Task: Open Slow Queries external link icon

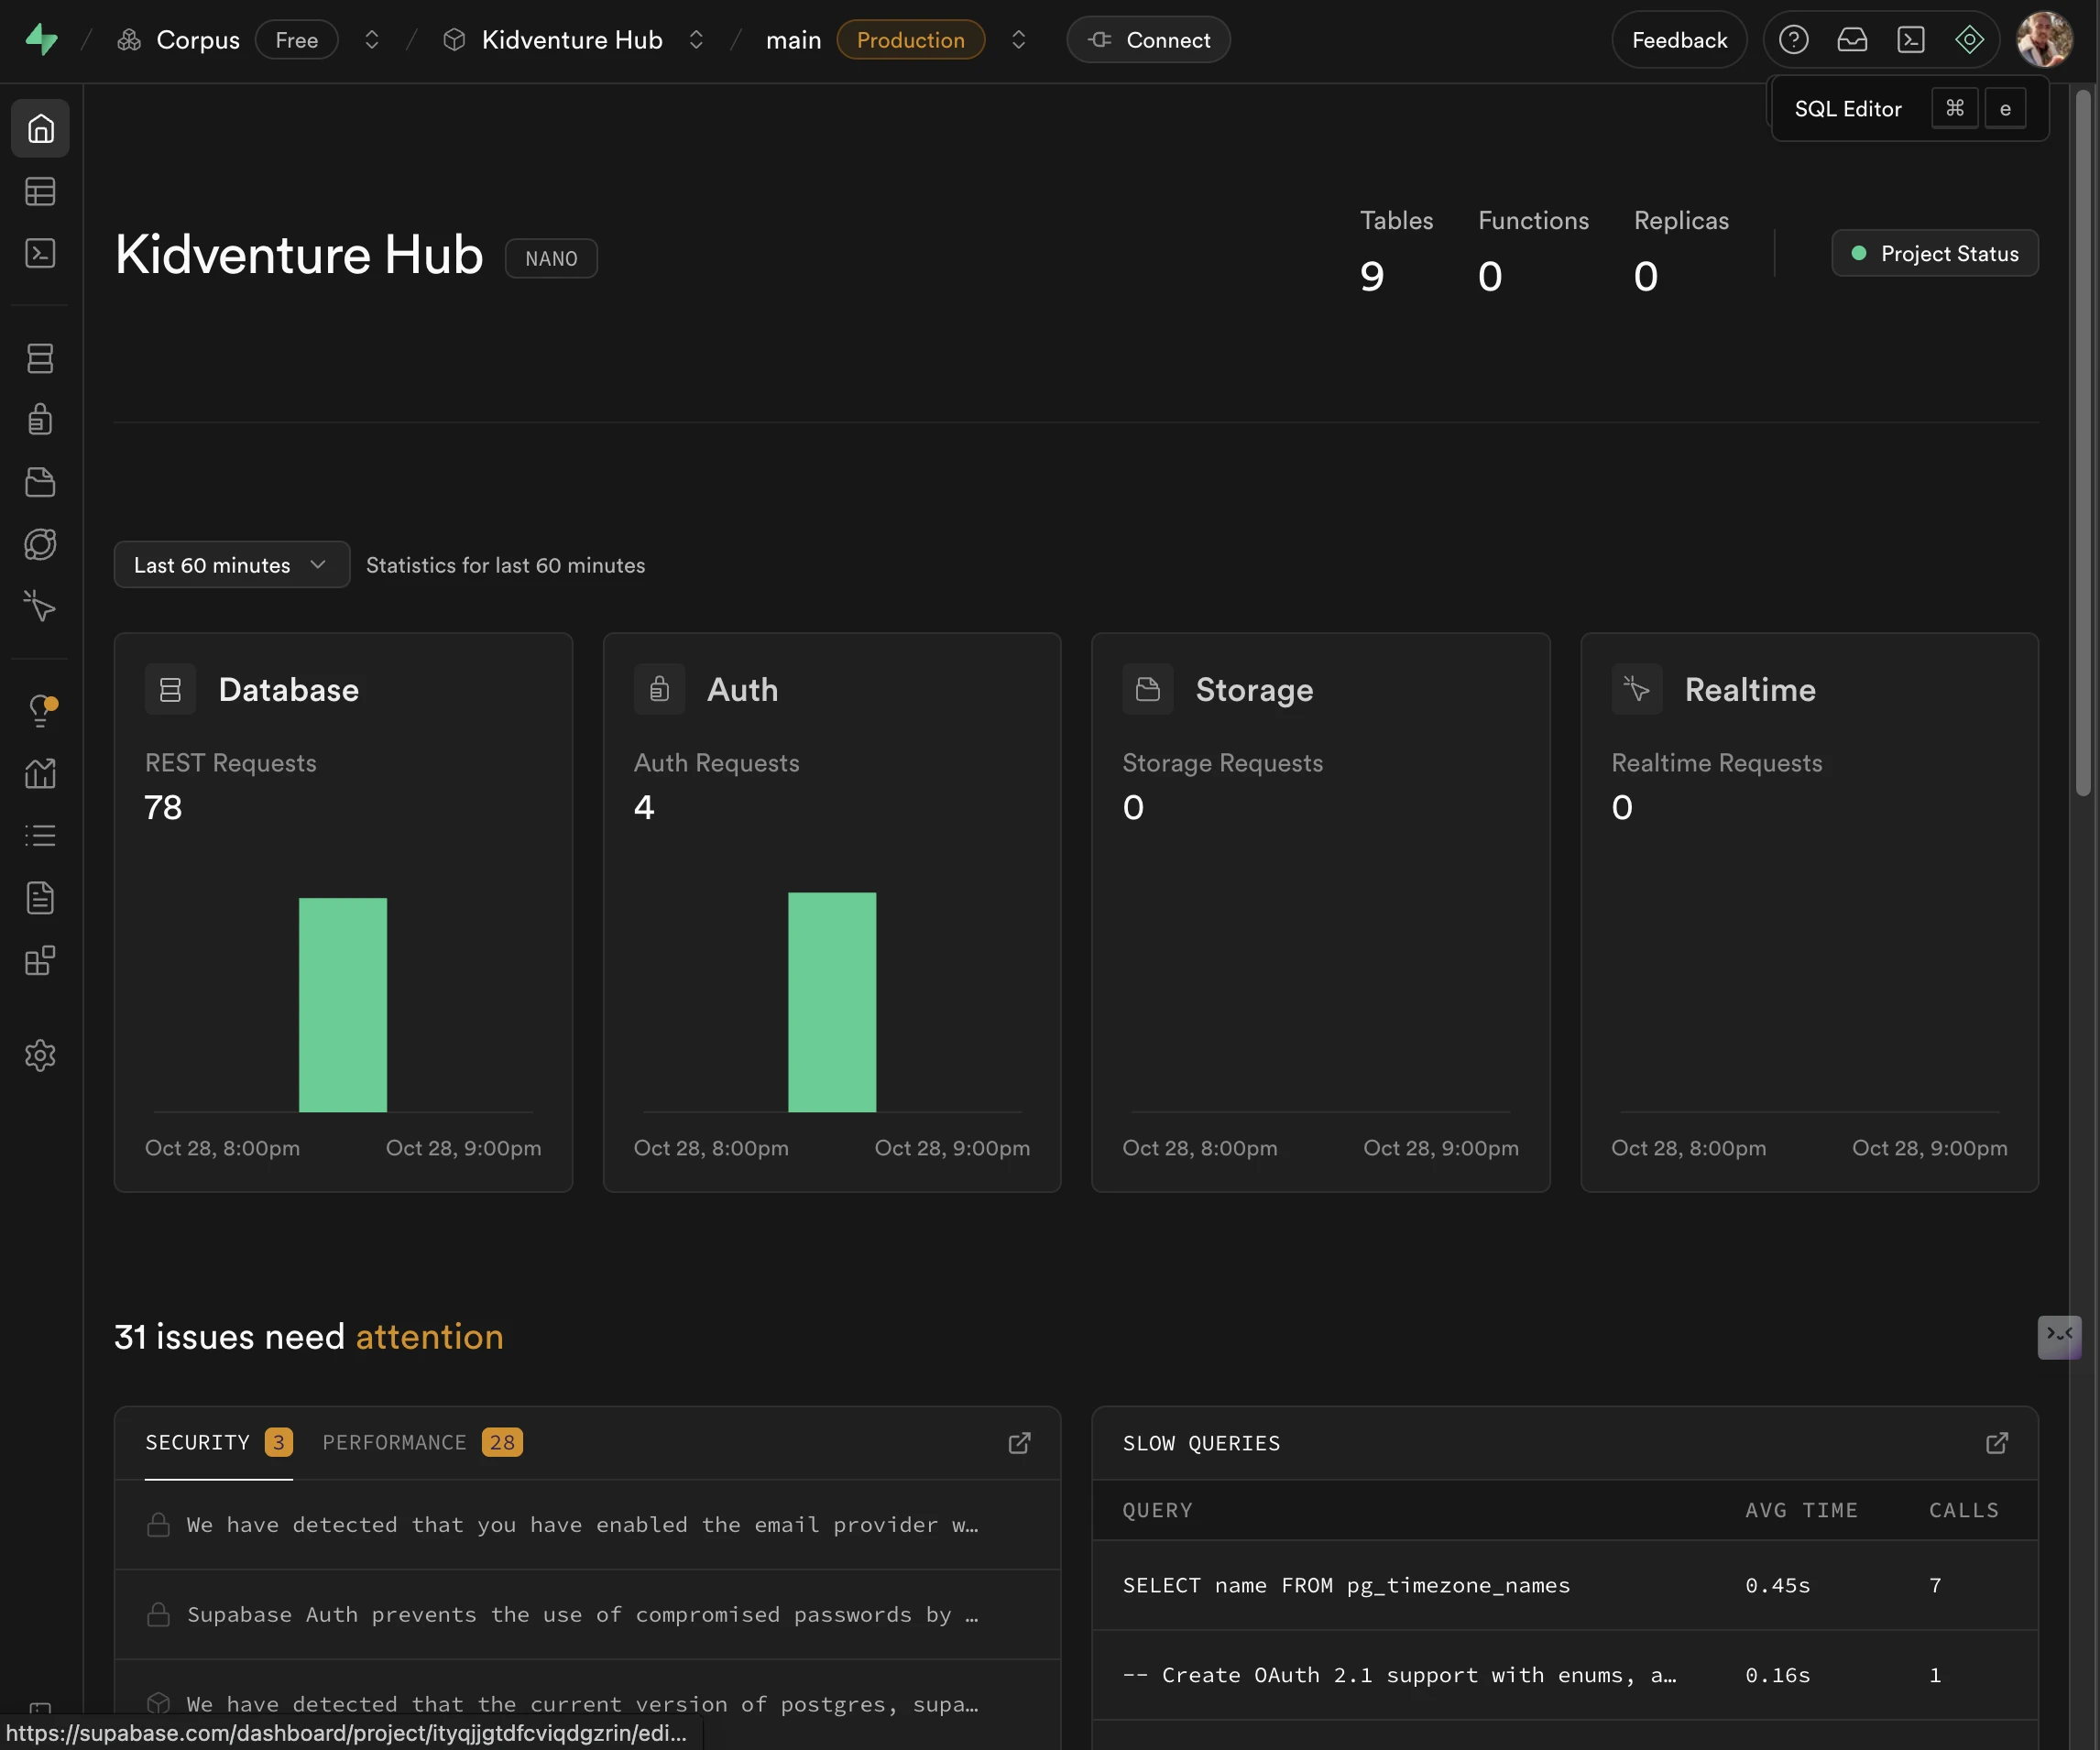Action: [1996, 1443]
